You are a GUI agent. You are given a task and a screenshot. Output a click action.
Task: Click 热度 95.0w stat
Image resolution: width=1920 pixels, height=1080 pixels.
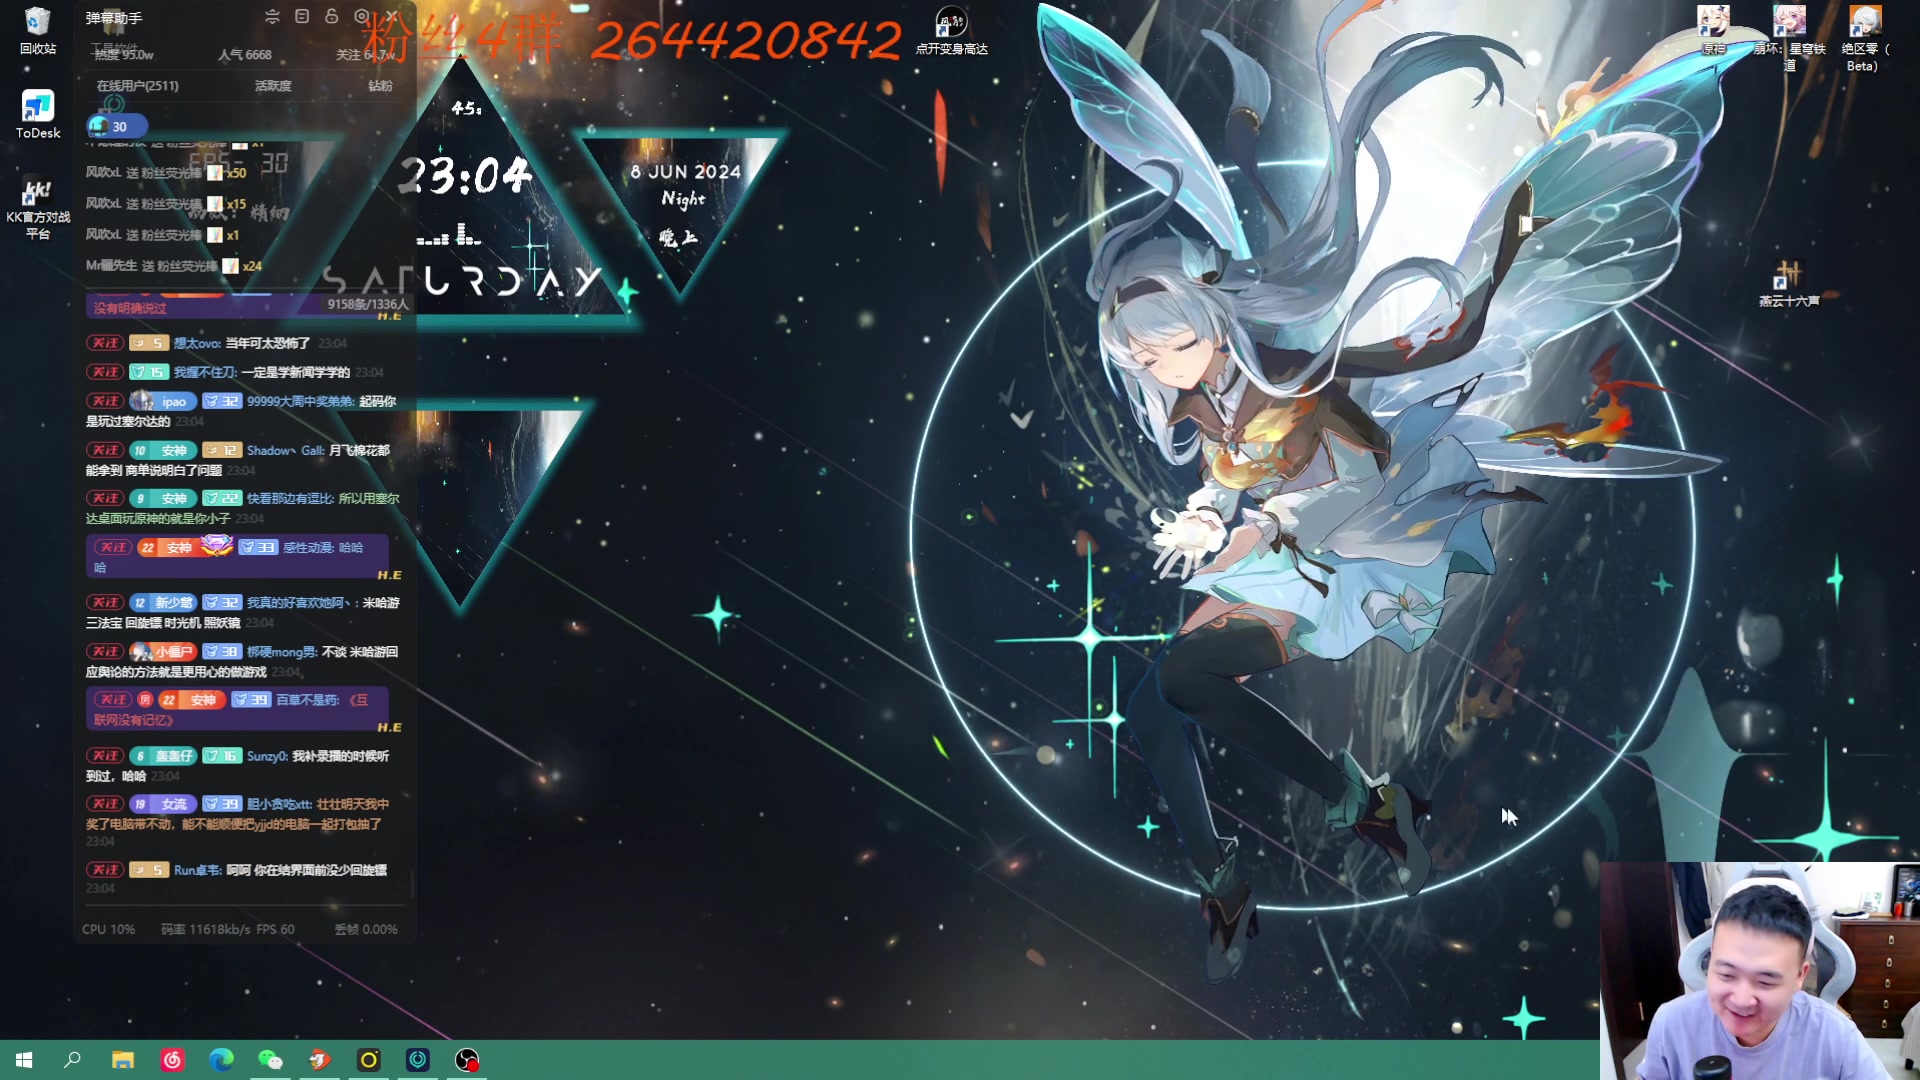[x=124, y=55]
